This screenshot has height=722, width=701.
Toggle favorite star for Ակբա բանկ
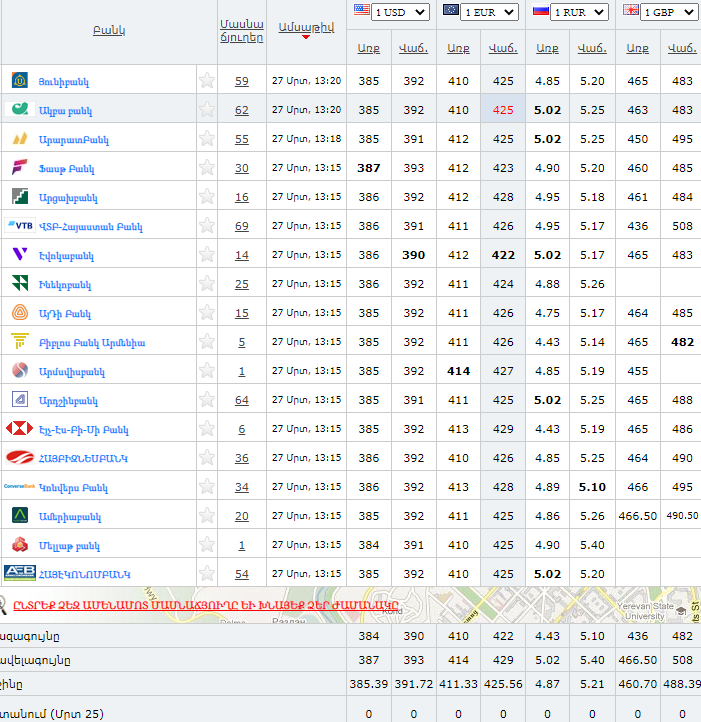(207, 110)
